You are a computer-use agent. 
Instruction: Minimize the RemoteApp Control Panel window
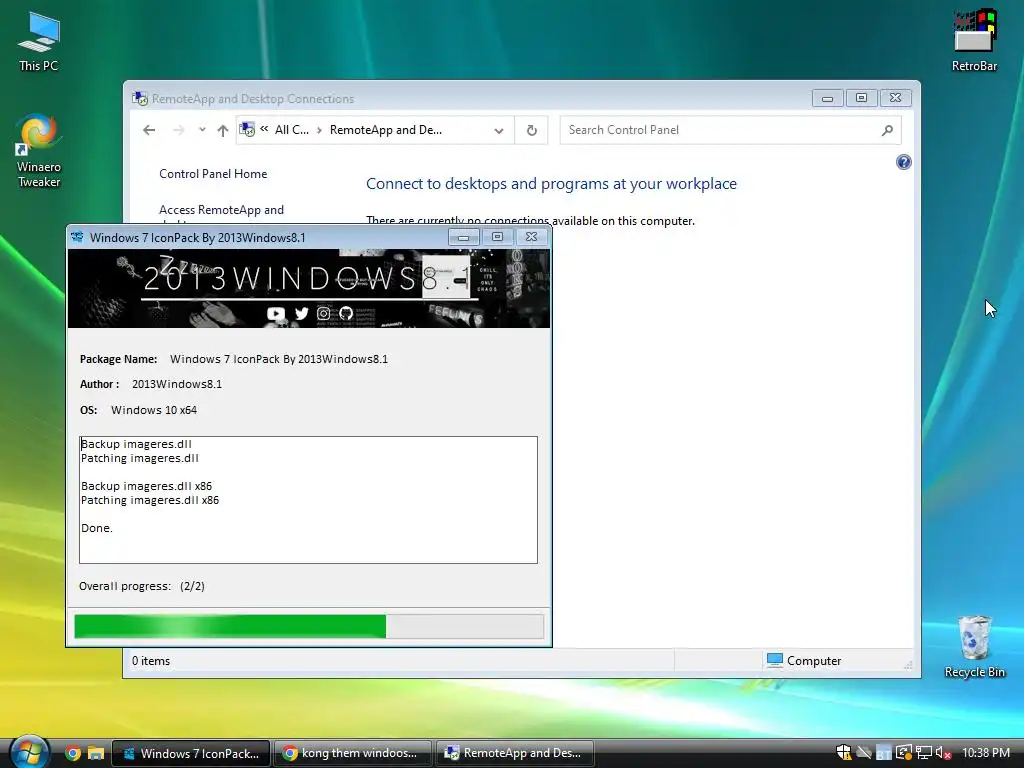click(827, 98)
